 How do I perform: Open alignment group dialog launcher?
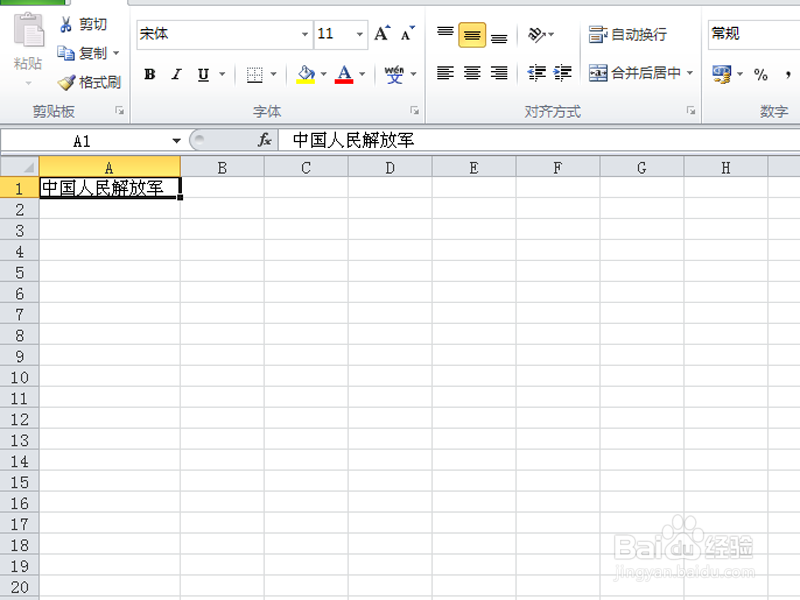(691, 110)
